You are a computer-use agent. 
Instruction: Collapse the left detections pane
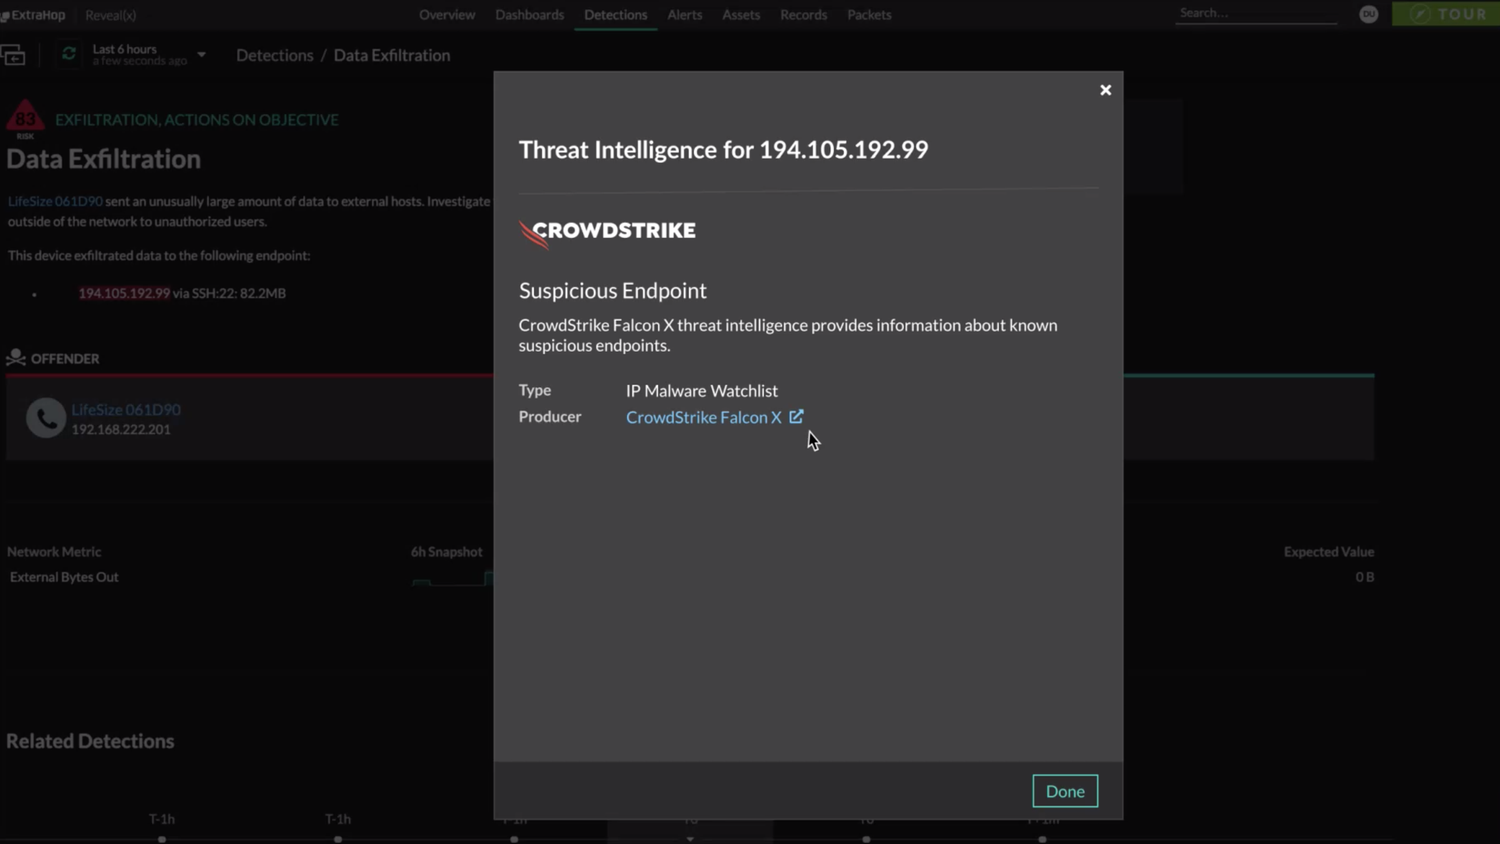coord(14,54)
